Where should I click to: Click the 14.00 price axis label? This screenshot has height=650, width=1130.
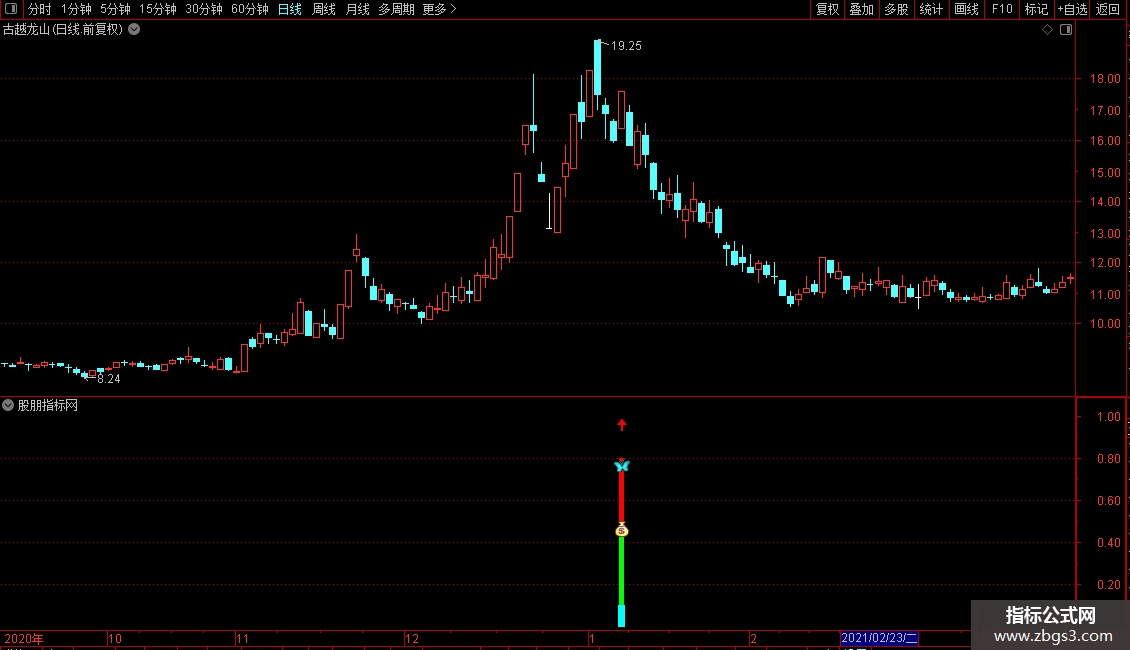click(1105, 202)
